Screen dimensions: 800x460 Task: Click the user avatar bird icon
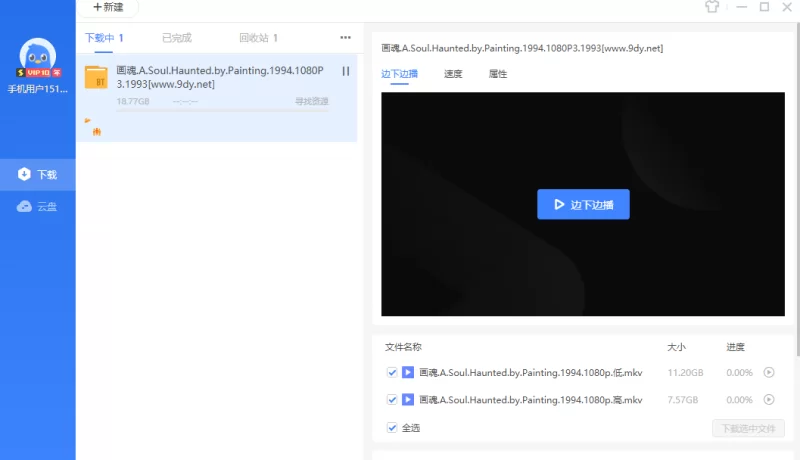coord(37,55)
